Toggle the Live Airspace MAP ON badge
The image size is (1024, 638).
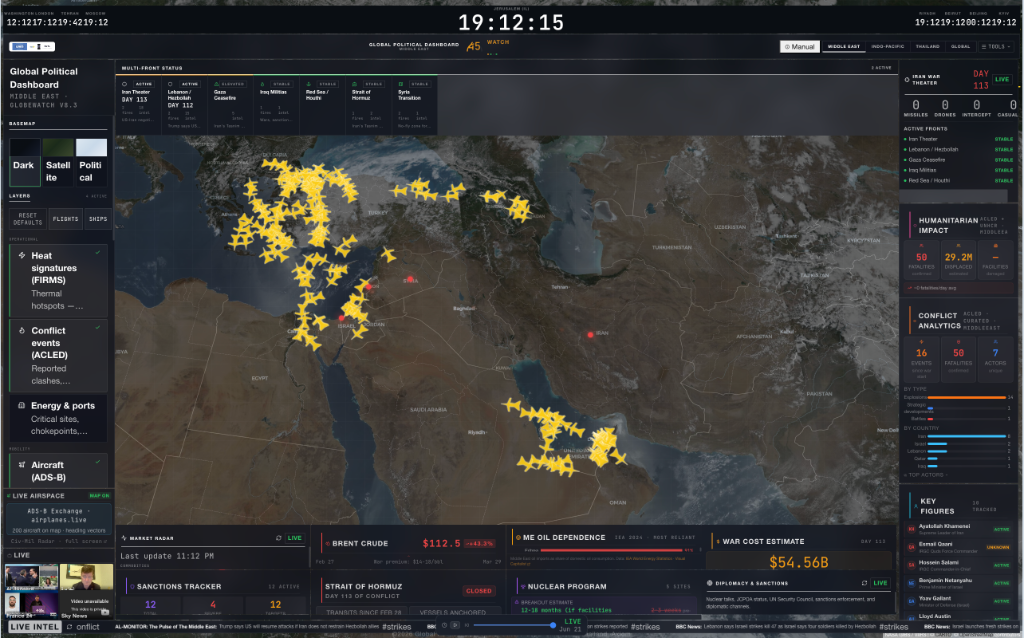[99, 496]
